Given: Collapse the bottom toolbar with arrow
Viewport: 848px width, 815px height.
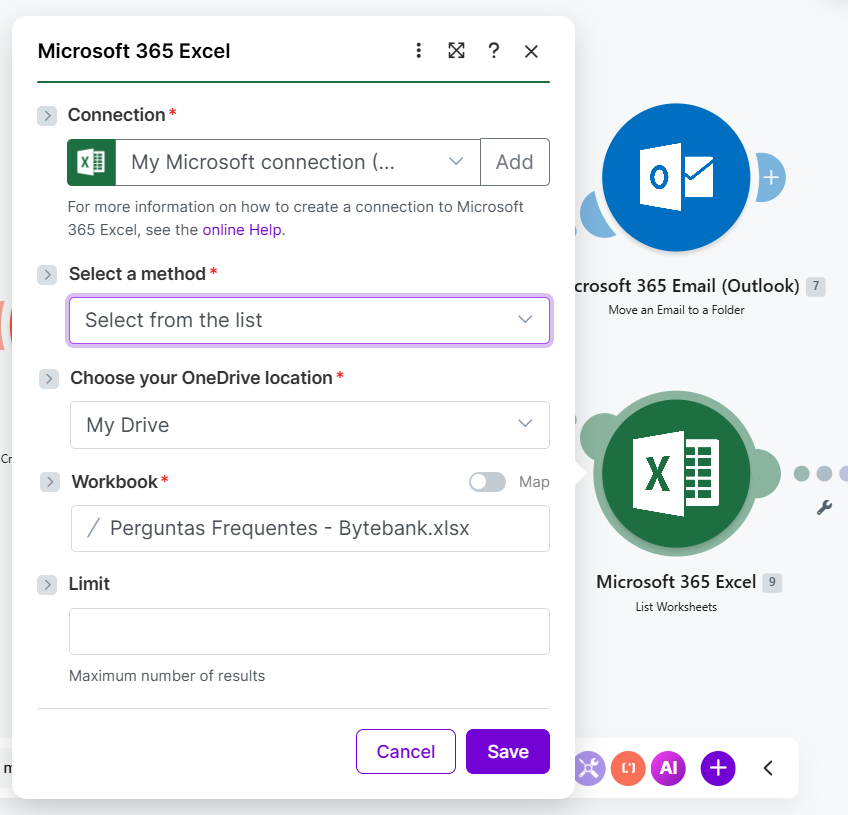Looking at the screenshot, I should 768,768.
